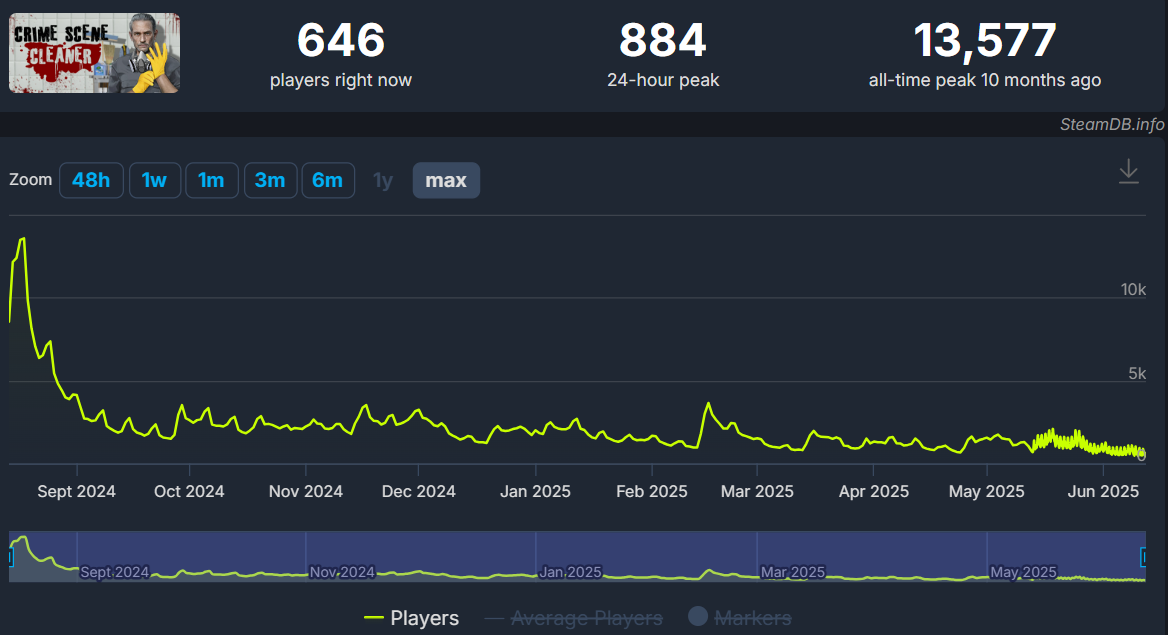The height and width of the screenshot is (635, 1168).
Task: Click the Nov 2024 area in navigator
Action: [341, 572]
